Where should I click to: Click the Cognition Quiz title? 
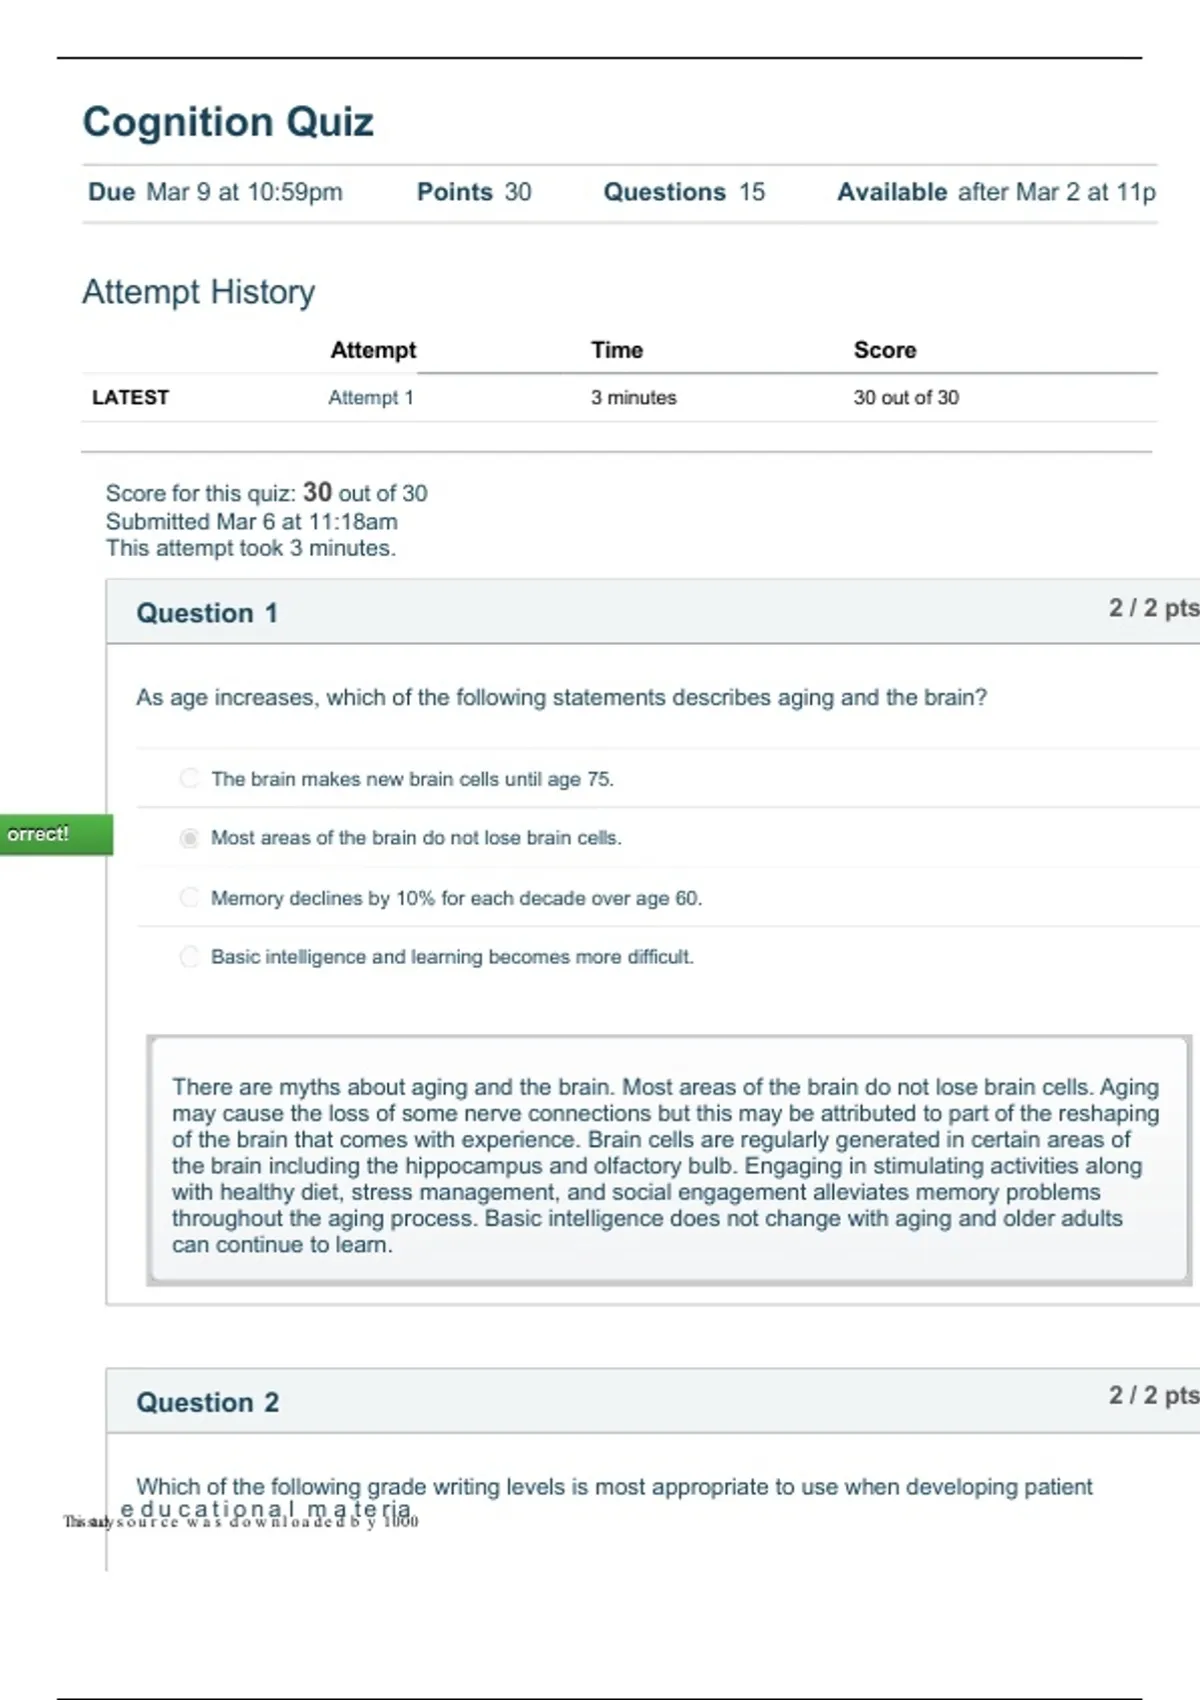click(x=228, y=122)
